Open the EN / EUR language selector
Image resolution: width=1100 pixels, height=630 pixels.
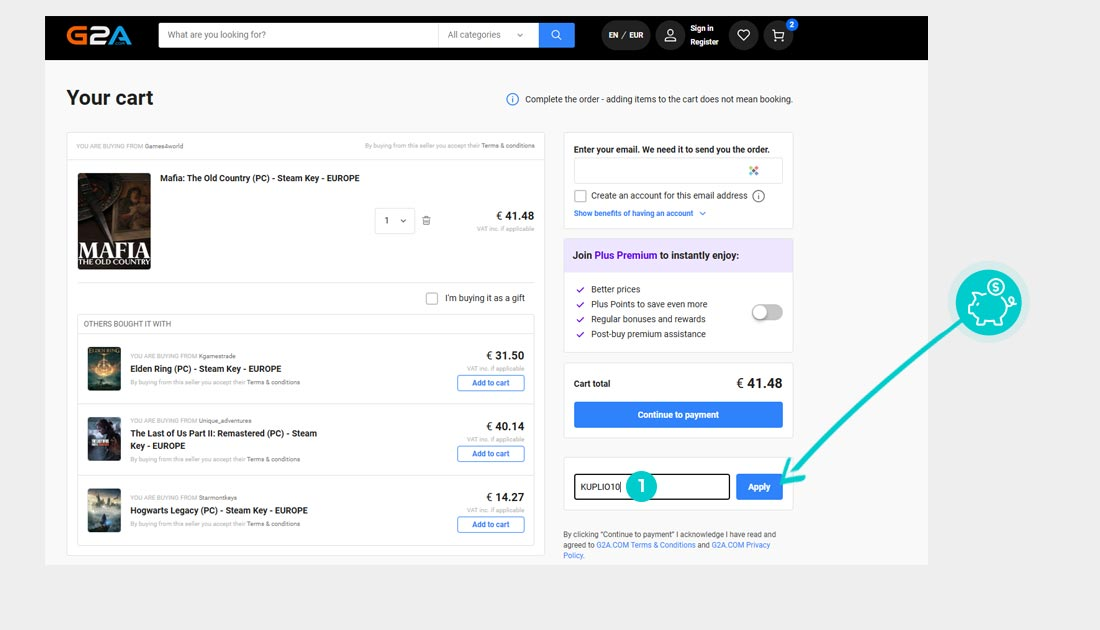click(x=626, y=35)
